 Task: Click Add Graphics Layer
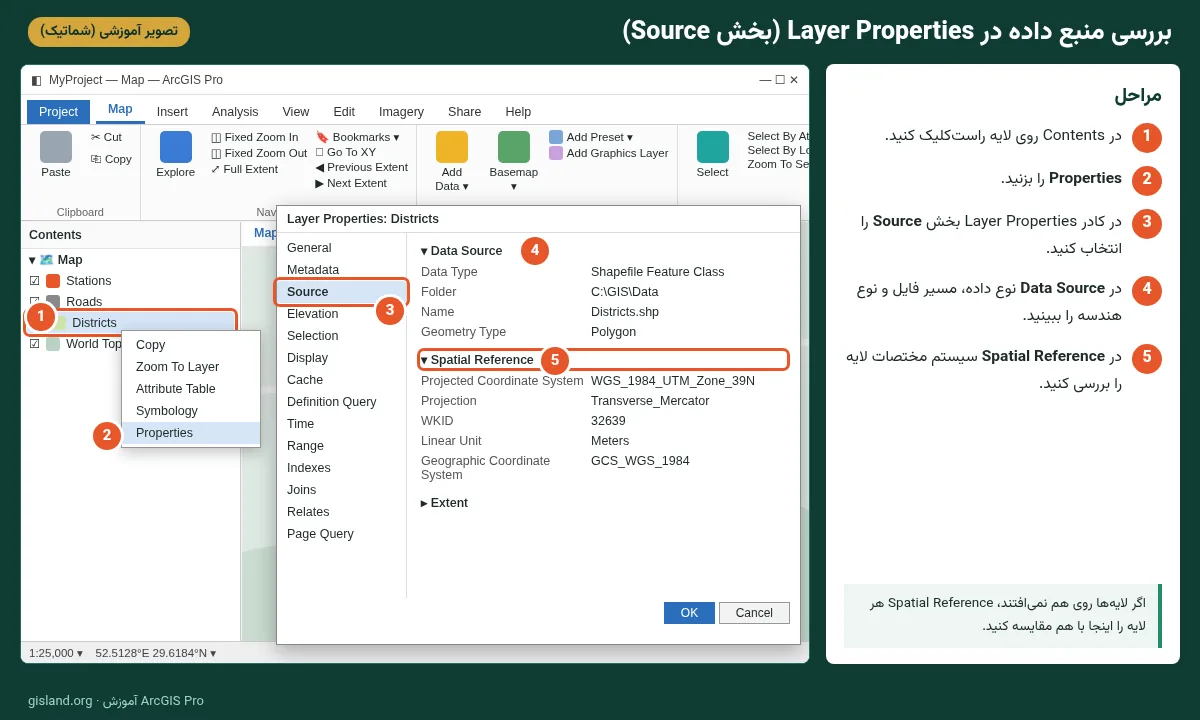[608, 153]
